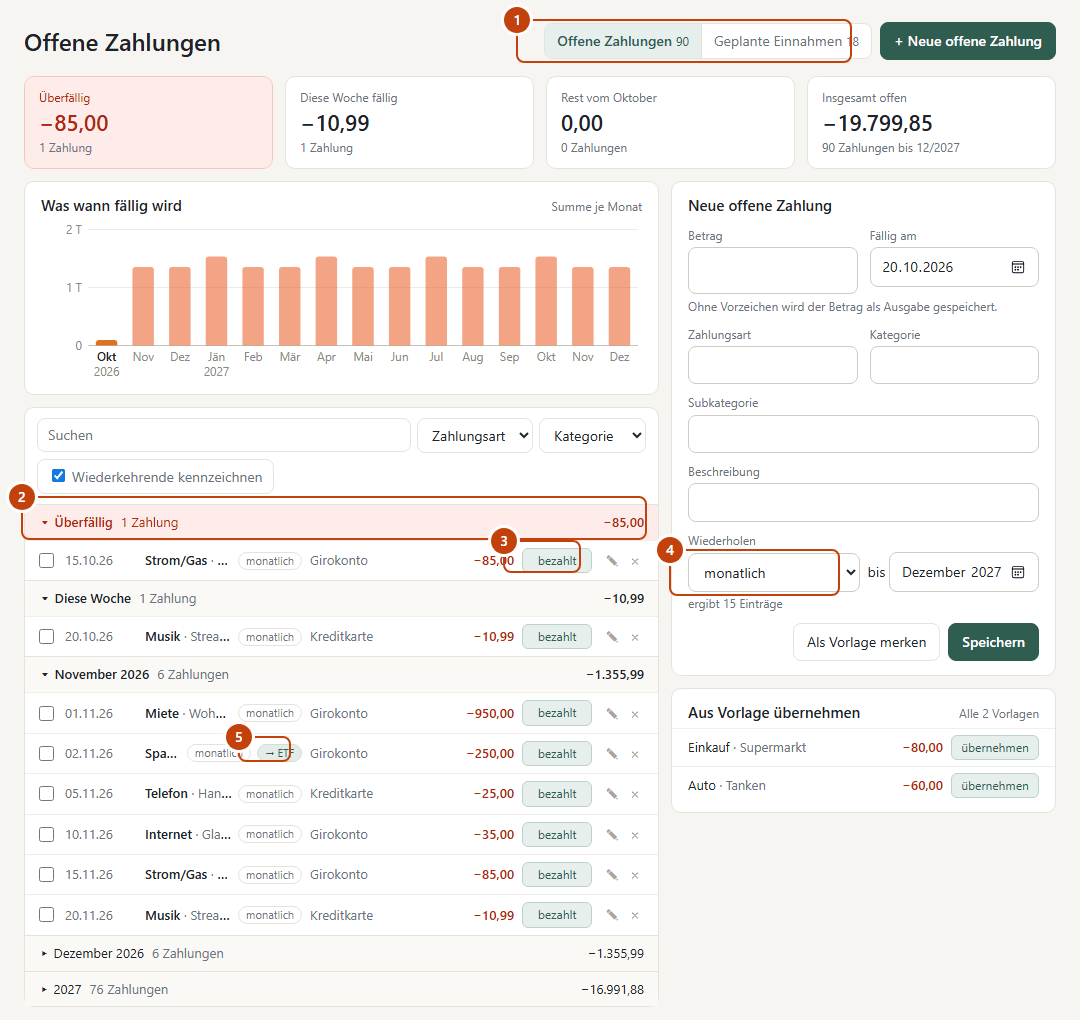
Task: Open the Alle 2 Vorlagen link
Action: 999,714
